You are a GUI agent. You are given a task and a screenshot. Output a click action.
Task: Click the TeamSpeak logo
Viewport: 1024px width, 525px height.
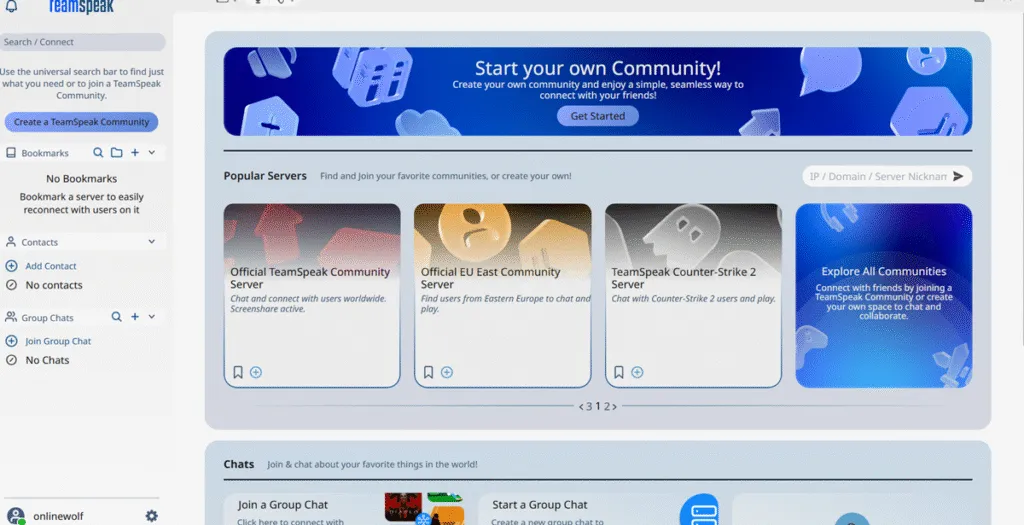(x=82, y=7)
